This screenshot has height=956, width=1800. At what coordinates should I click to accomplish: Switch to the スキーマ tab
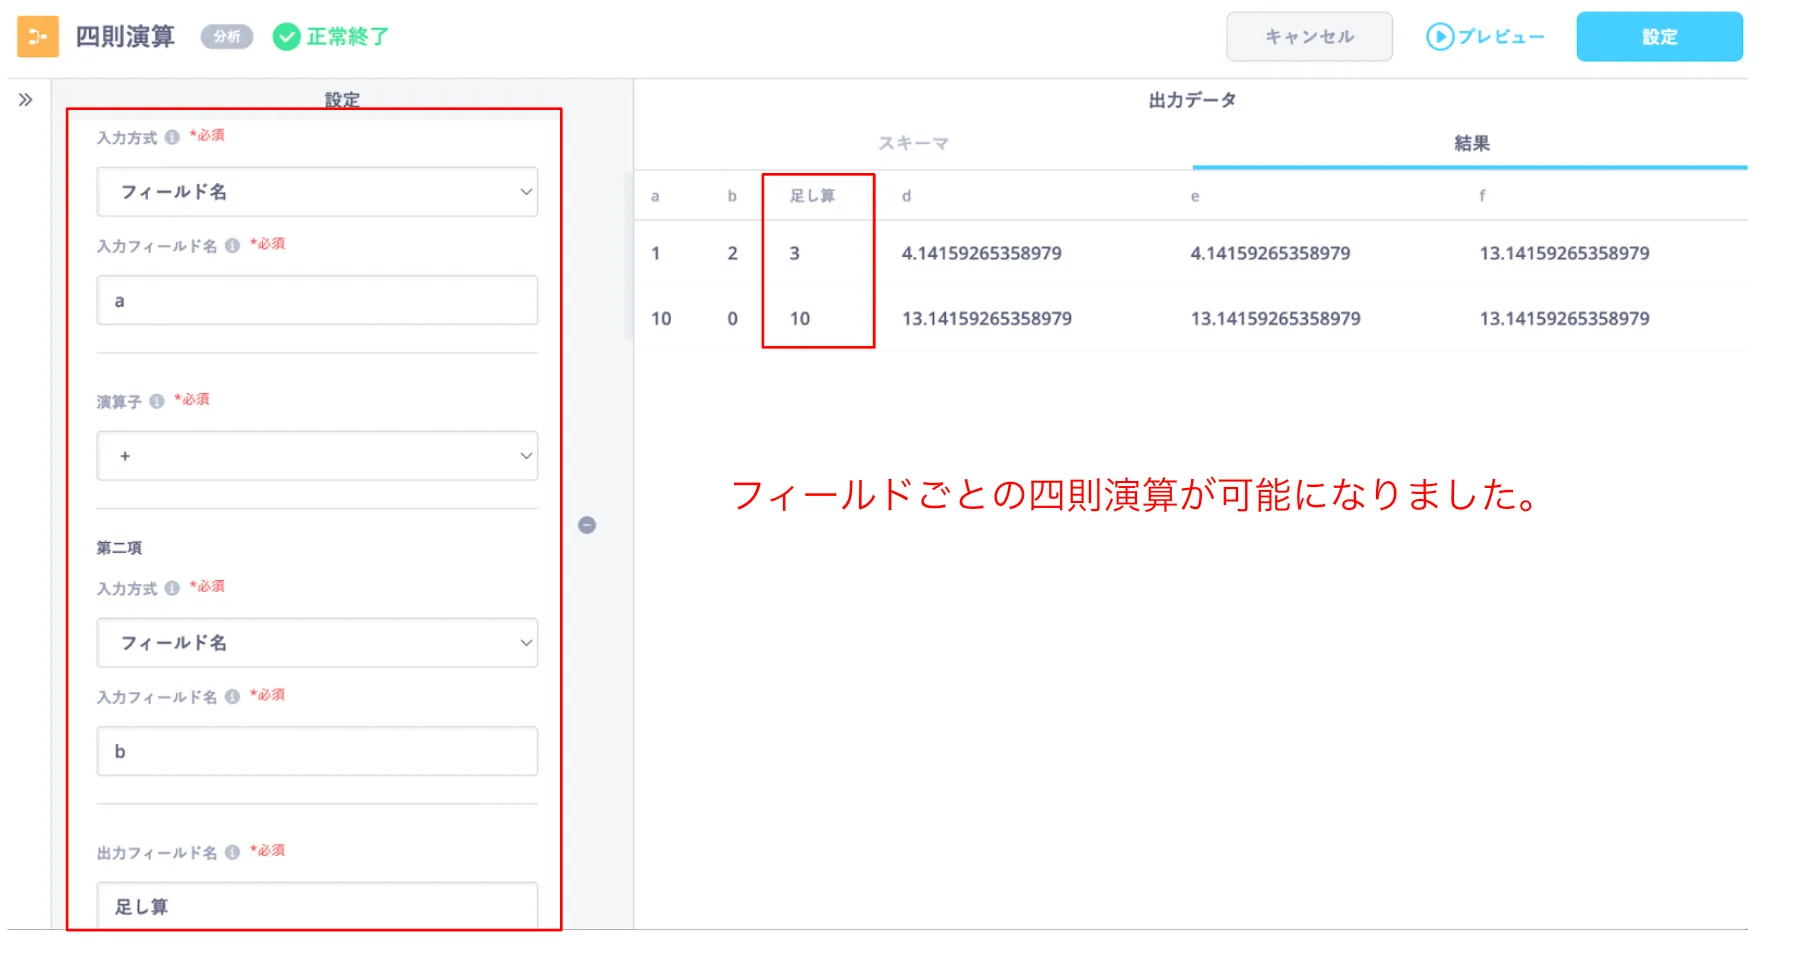[913, 144]
